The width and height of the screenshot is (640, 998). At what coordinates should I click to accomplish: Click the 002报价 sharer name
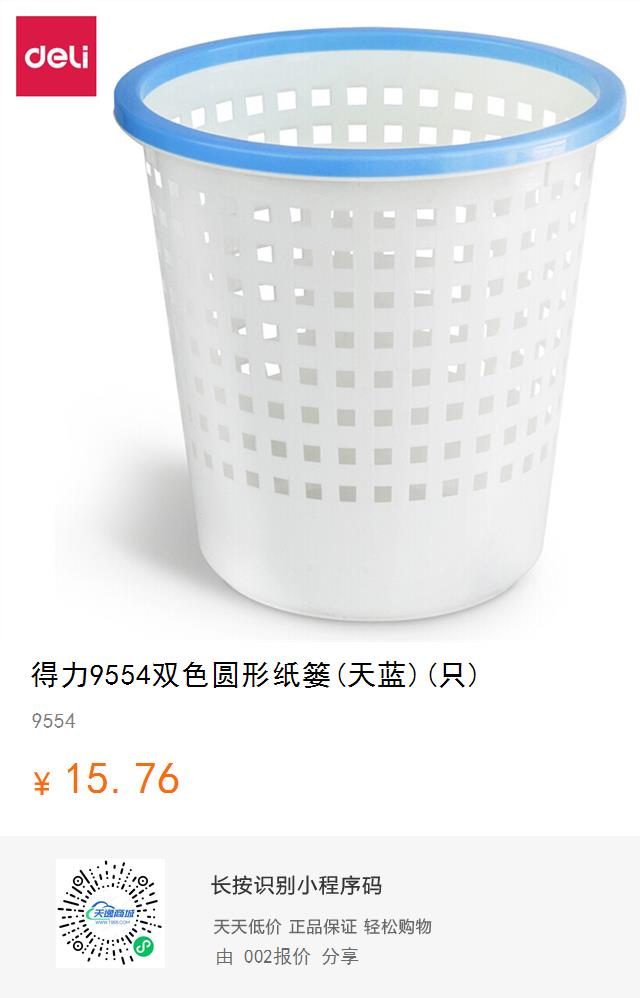[277, 956]
